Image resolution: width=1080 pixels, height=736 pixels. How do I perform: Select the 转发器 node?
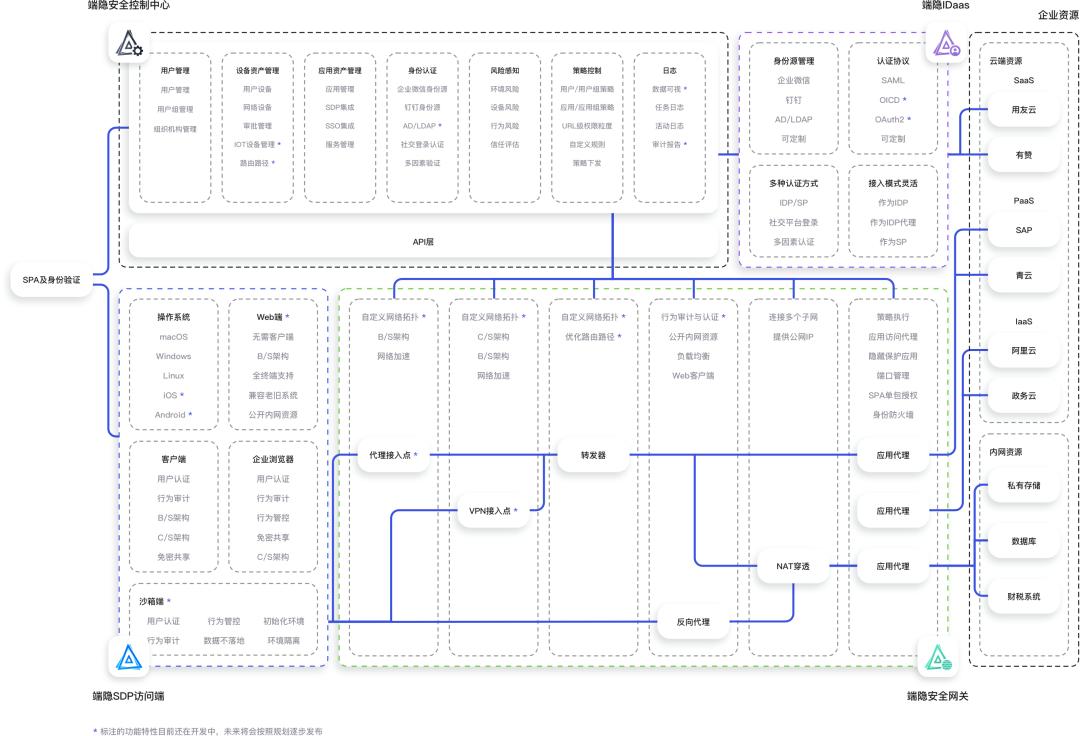point(593,455)
